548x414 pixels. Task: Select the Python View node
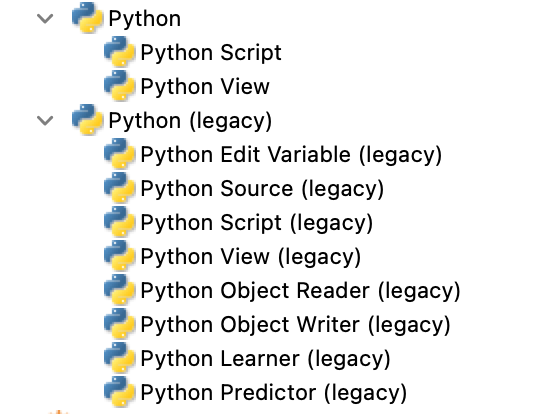[205, 87]
